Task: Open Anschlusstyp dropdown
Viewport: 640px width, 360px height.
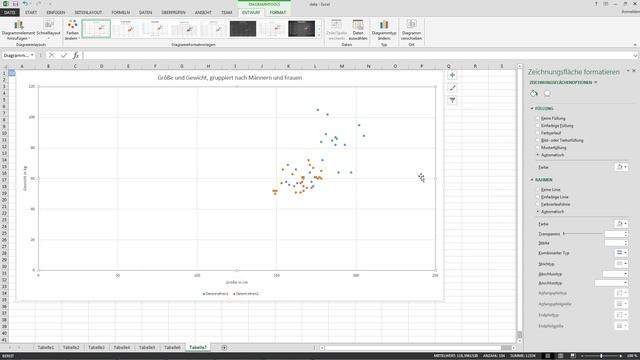Action: pos(611,283)
